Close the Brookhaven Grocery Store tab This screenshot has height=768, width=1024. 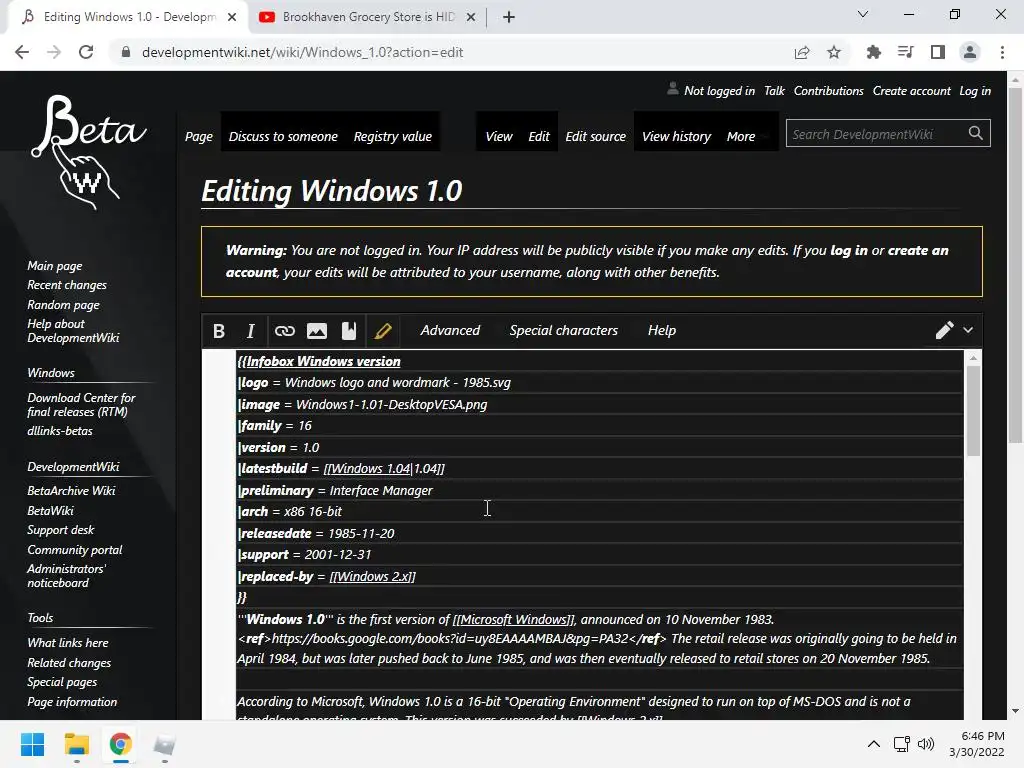click(x=471, y=17)
